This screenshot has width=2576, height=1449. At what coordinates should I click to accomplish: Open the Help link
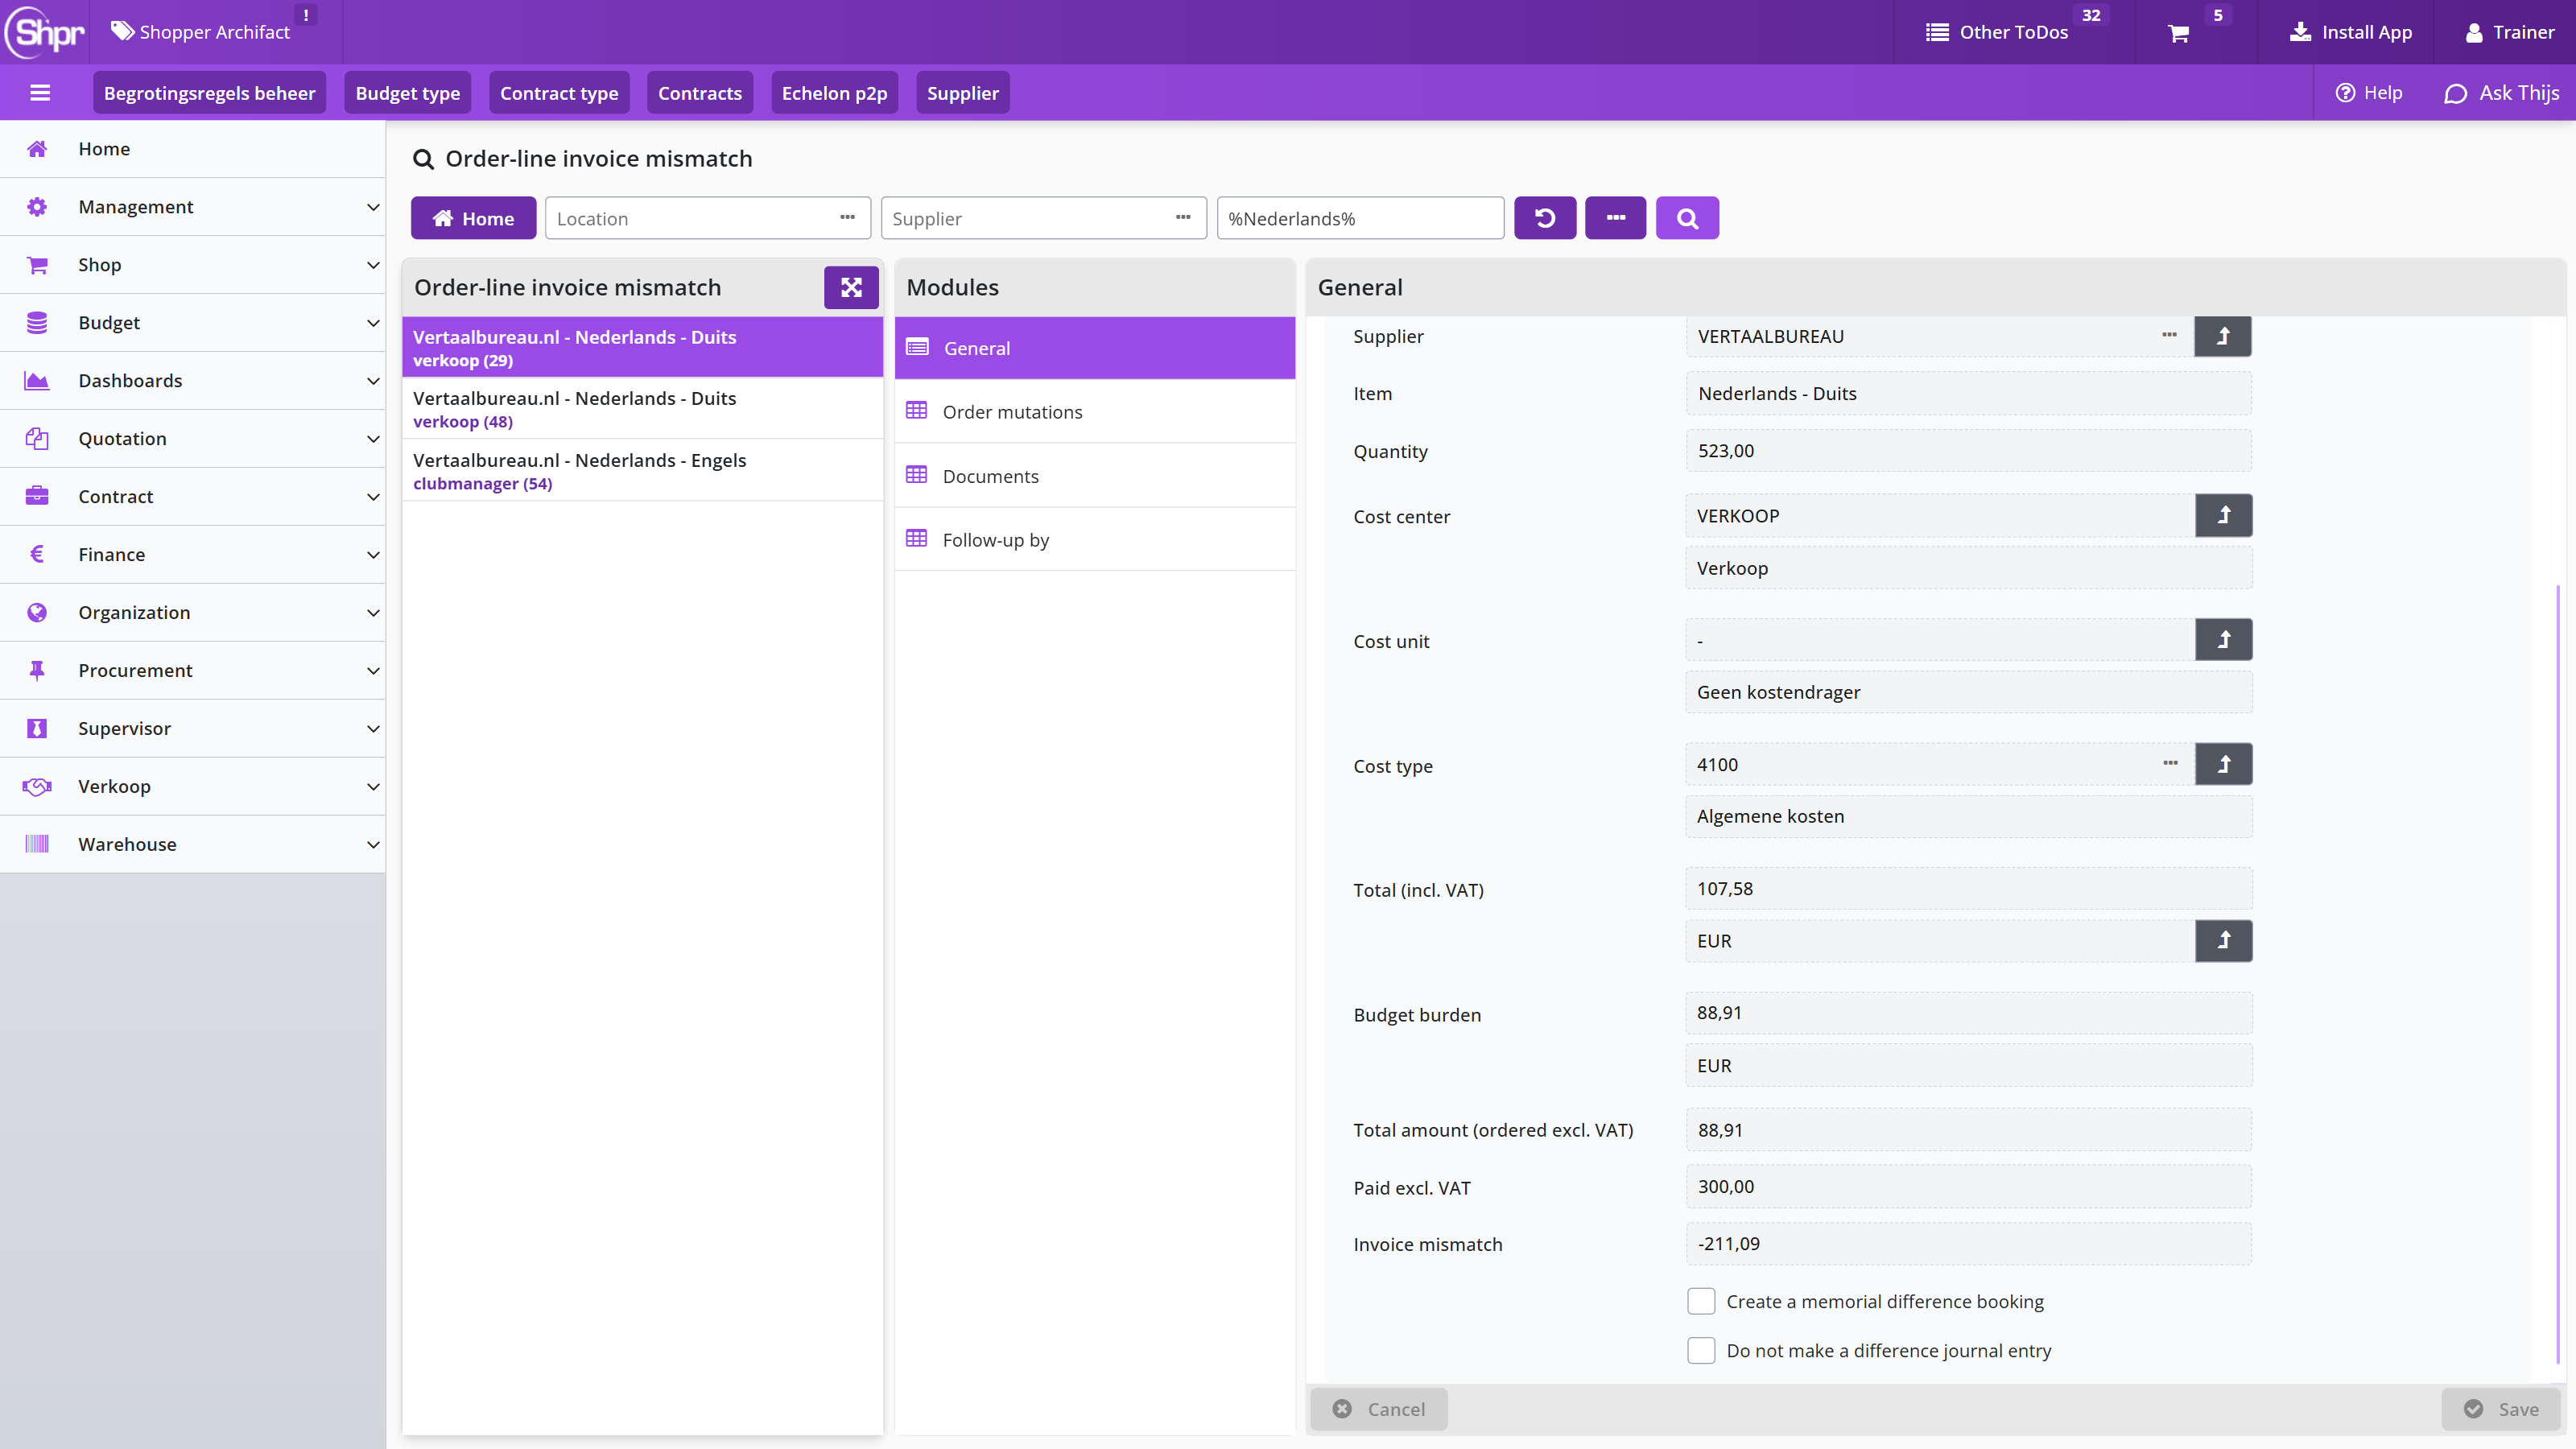click(x=2369, y=93)
